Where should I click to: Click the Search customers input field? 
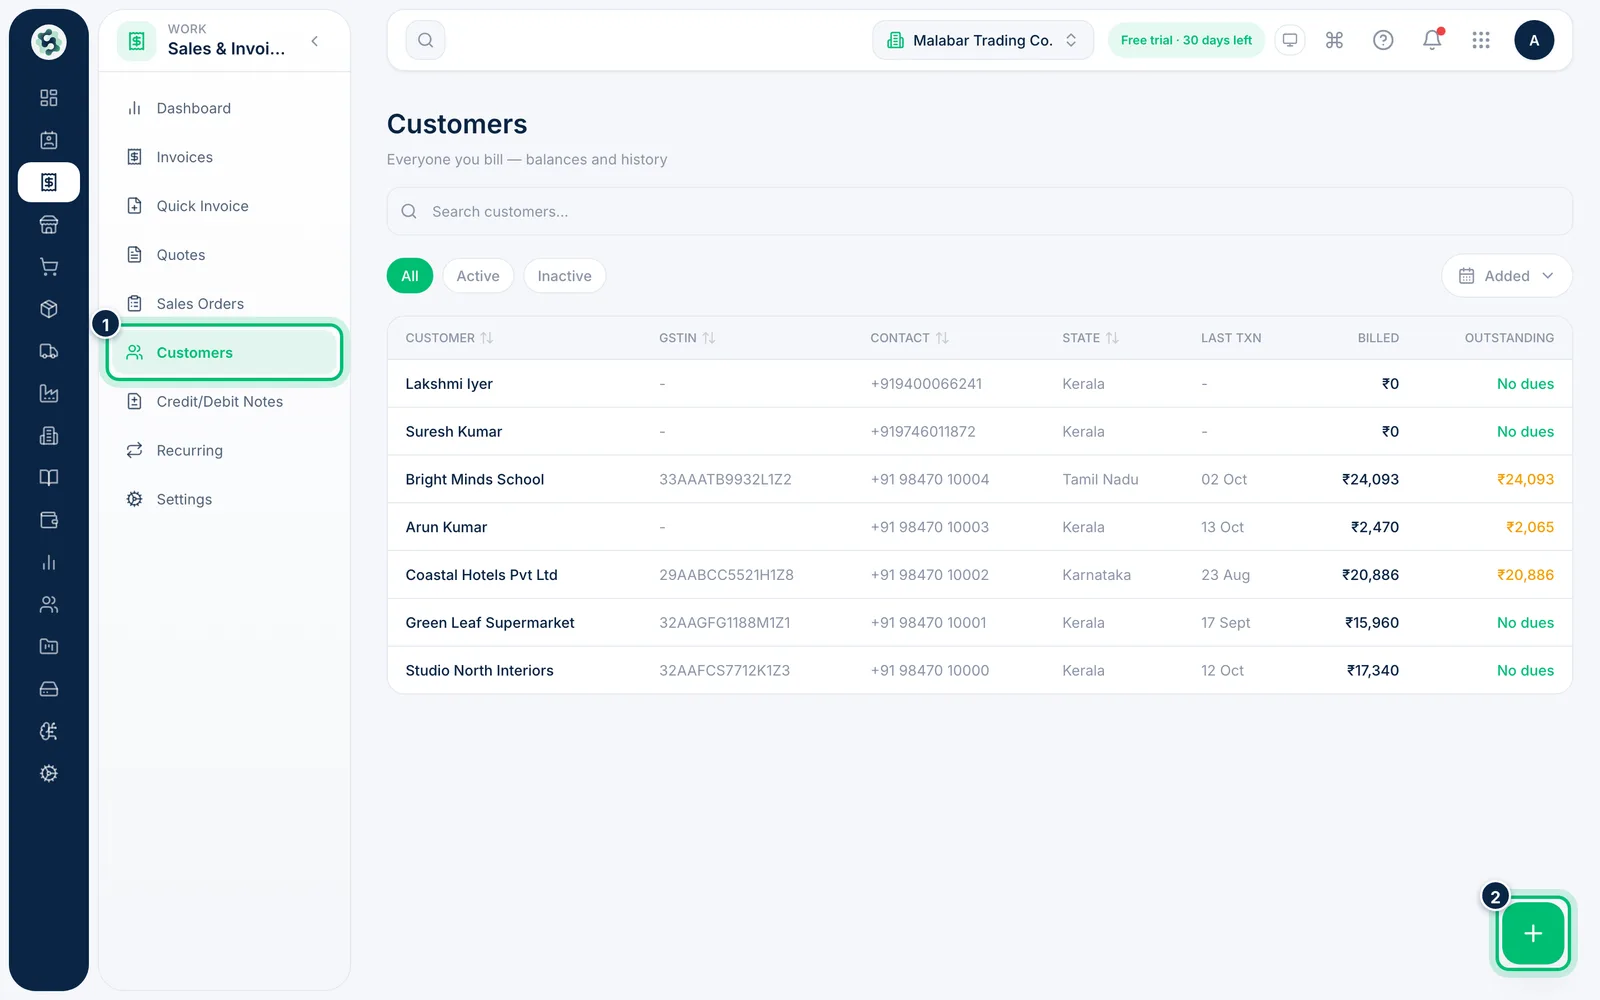pos(980,212)
